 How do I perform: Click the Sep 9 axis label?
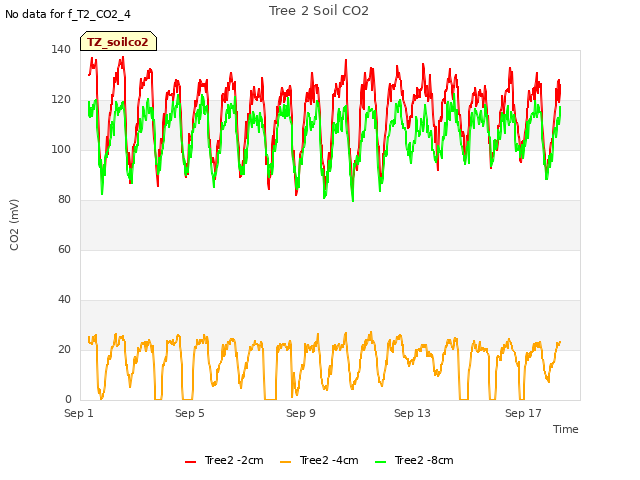[x=301, y=413]
